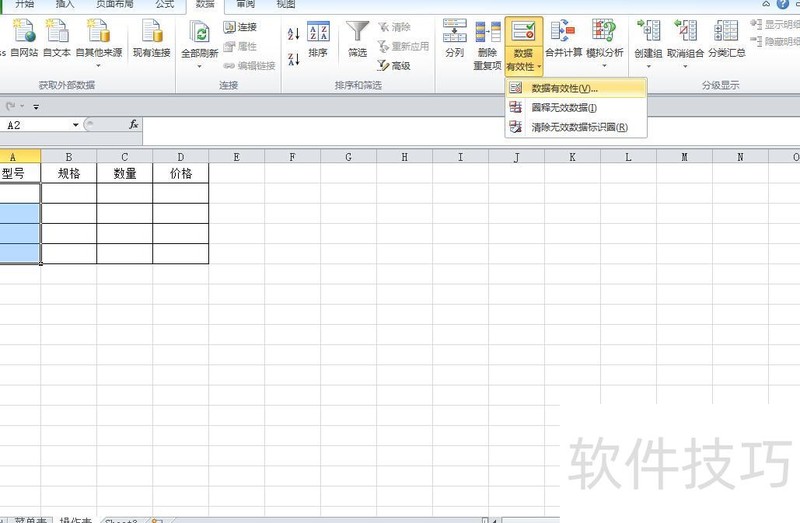Image resolution: width=800 pixels, height=523 pixels.
Task: Select column B header
Action: point(68,157)
